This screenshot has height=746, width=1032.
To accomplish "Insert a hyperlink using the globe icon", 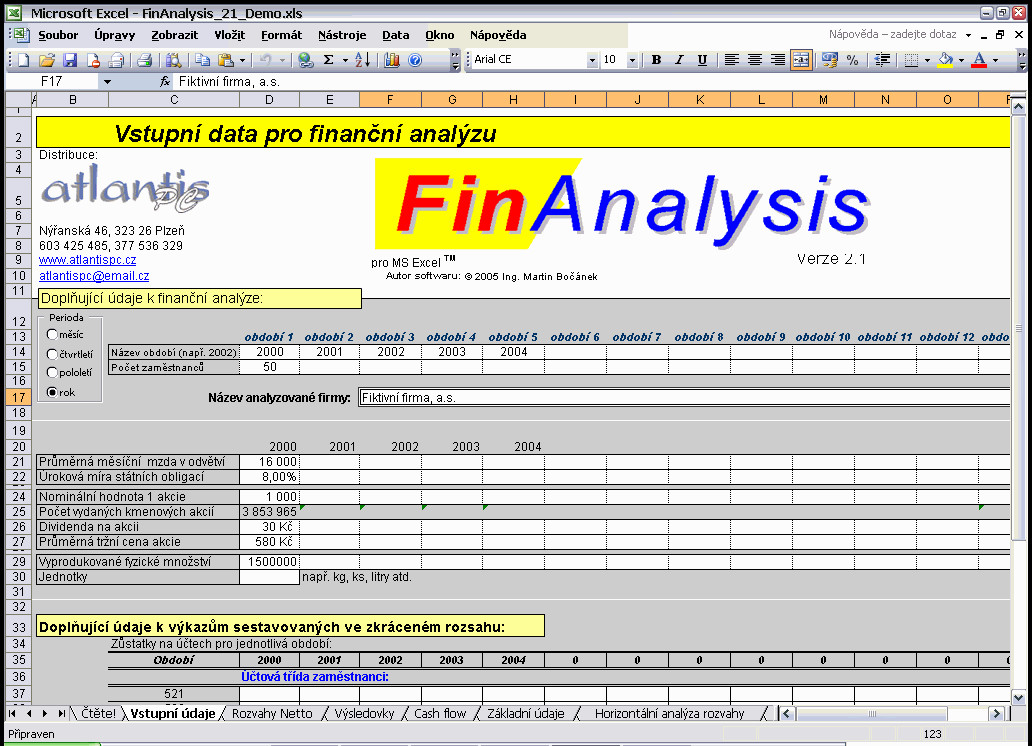I will [305, 61].
